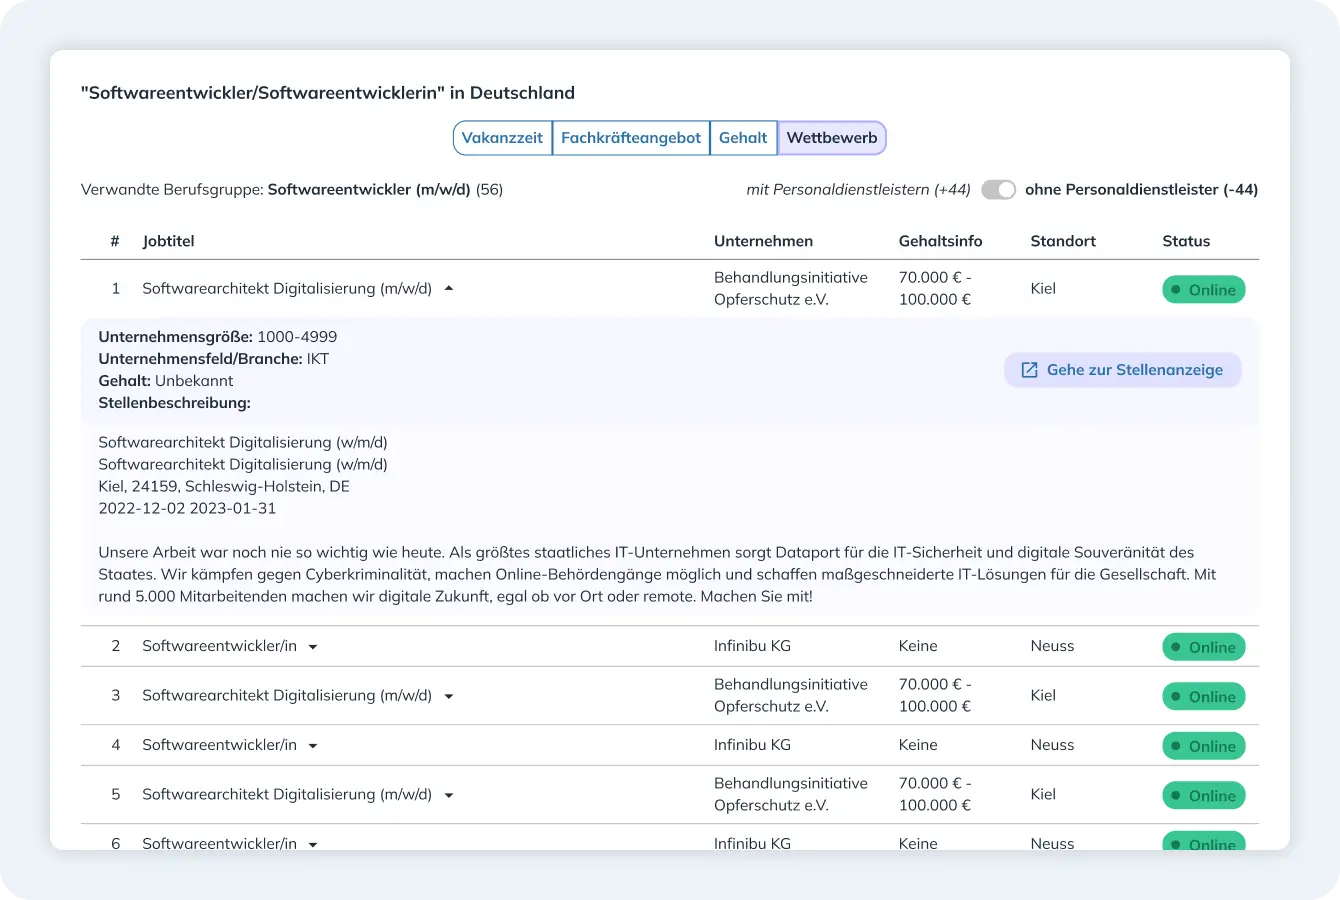The height and width of the screenshot is (900, 1340).
Task: Click the Online status badge in row 5
Action: [1203, 796]
